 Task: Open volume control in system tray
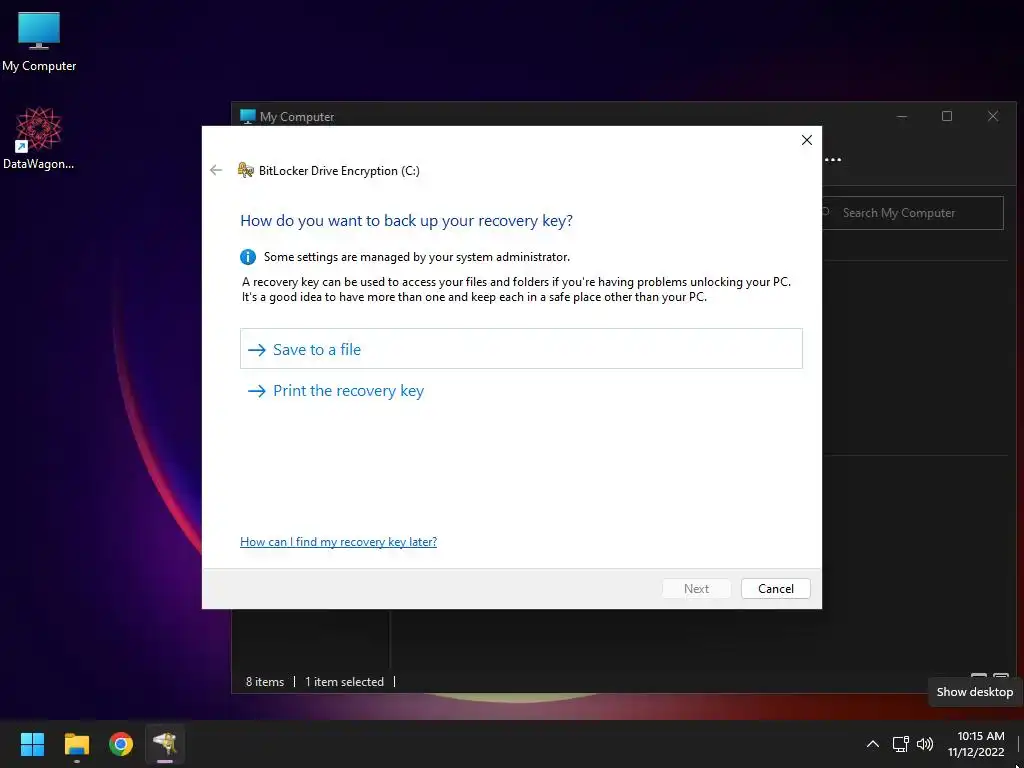point(925,744)
